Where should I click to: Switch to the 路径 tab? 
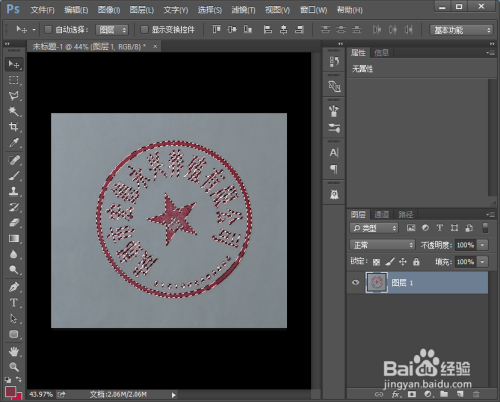pos(406,214)
